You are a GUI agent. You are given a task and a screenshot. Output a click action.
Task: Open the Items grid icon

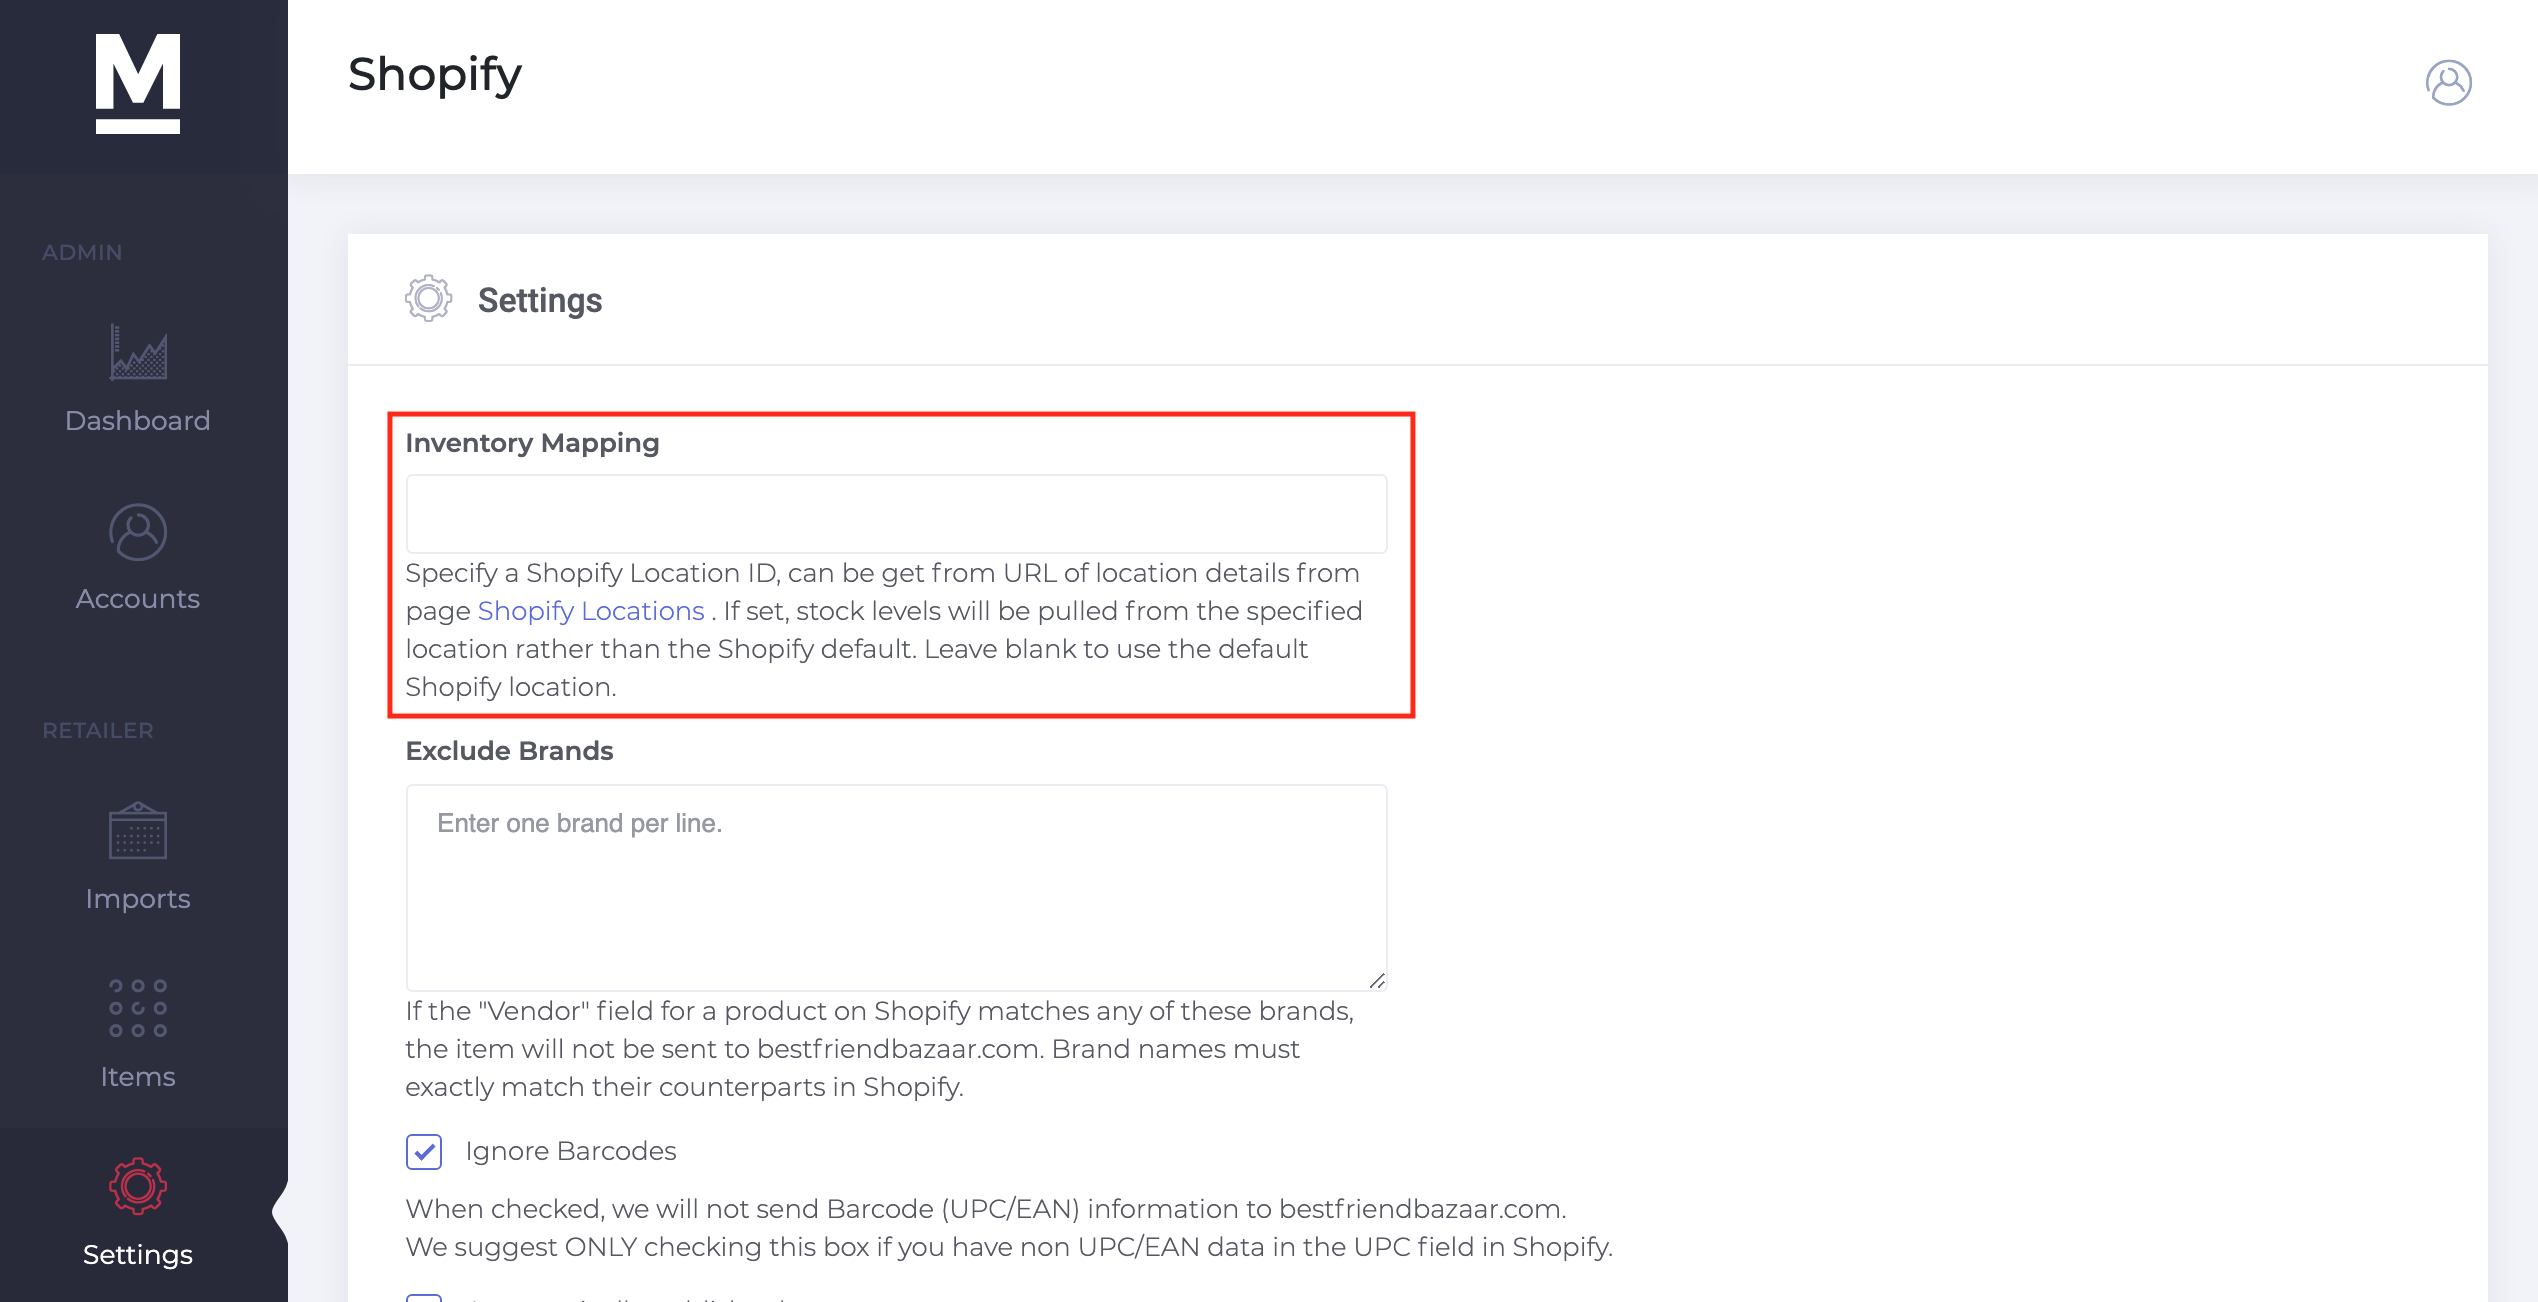click(138, 1008)
